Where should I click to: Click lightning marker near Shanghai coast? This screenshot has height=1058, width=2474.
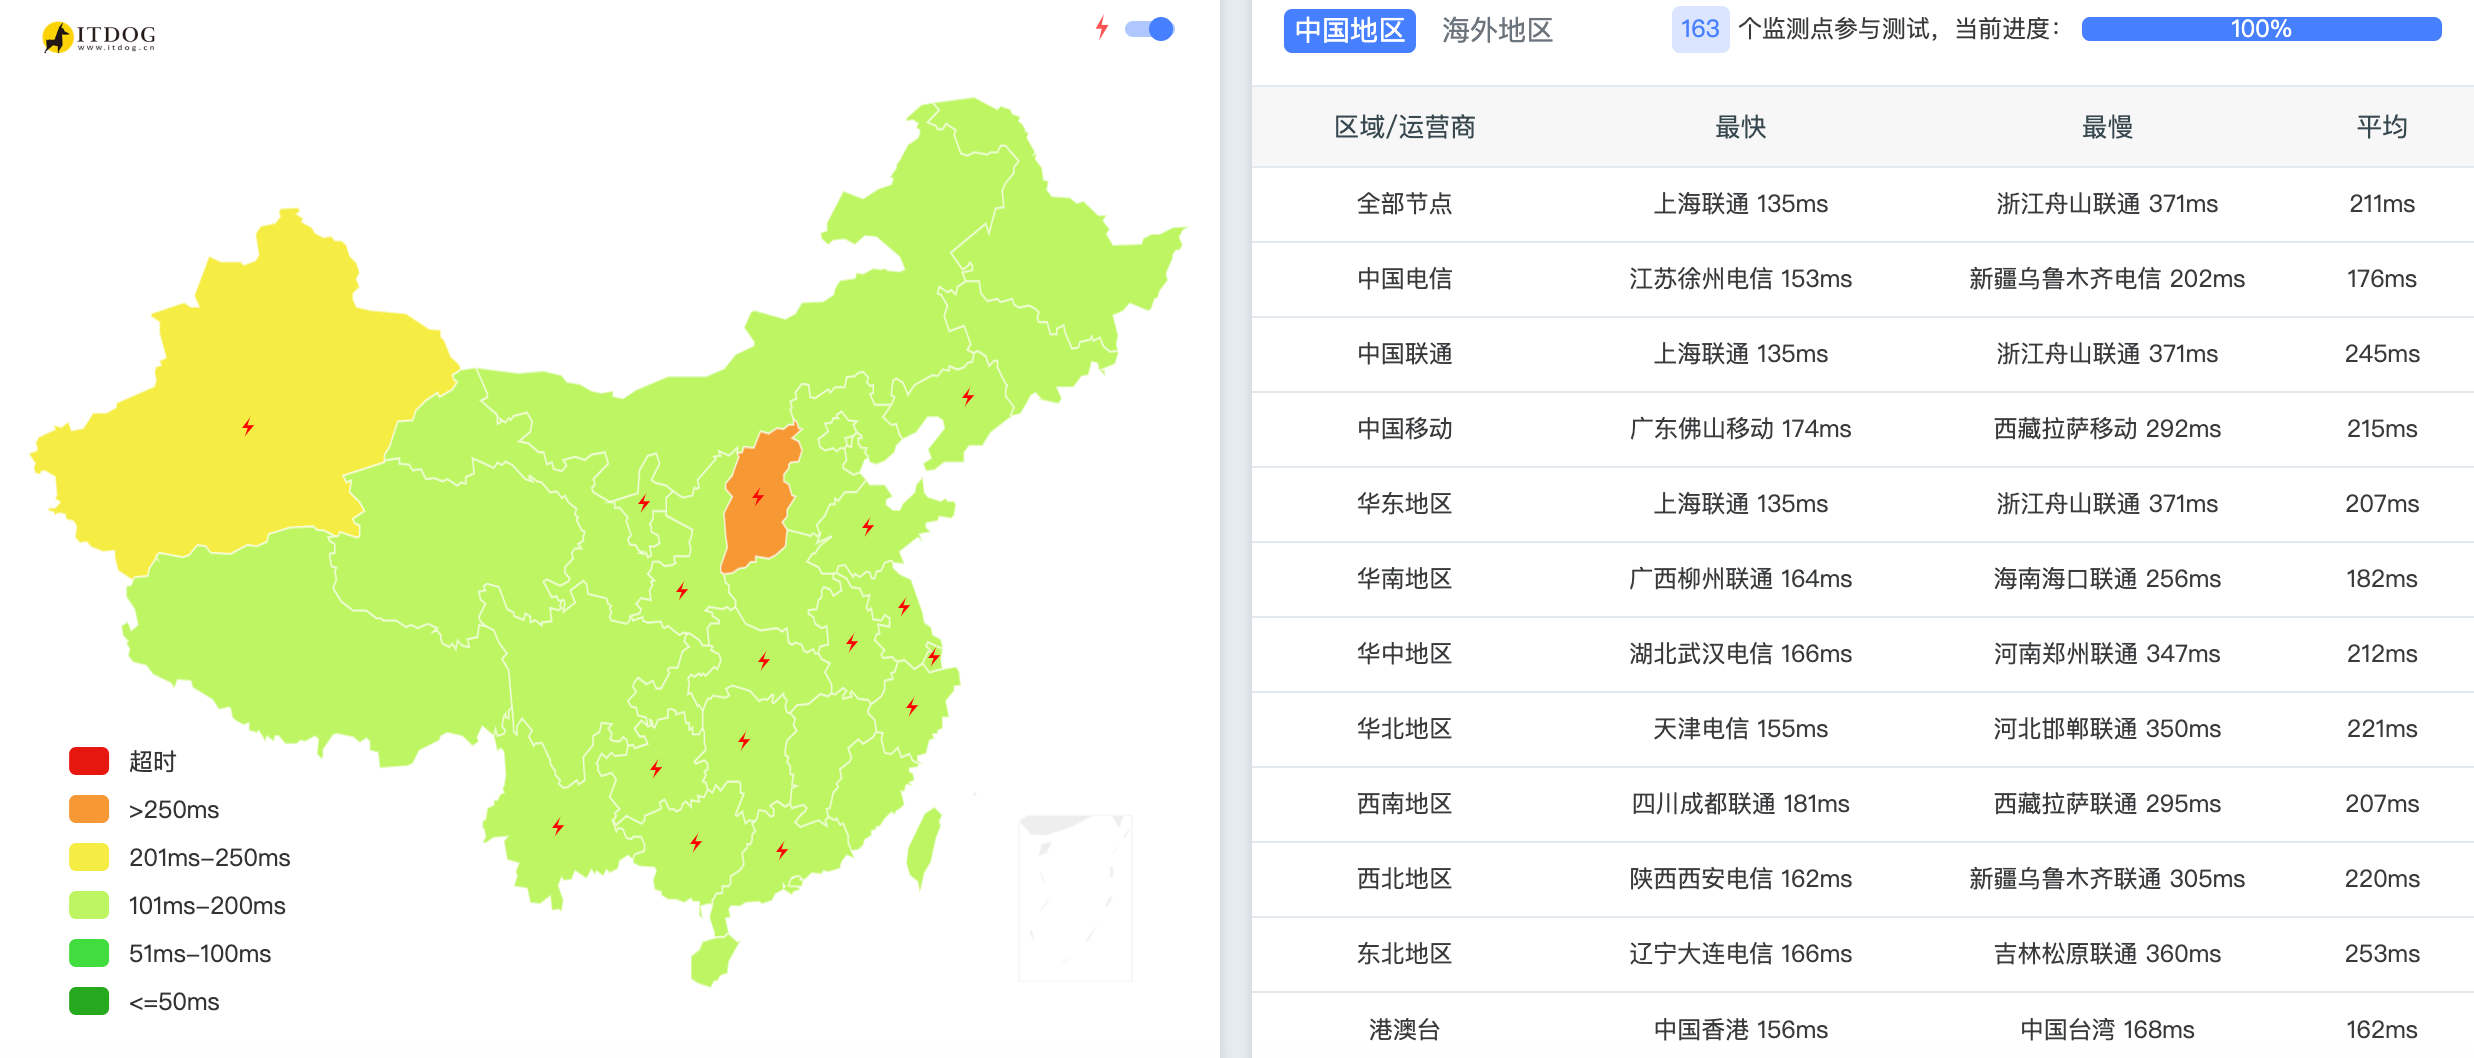tap(933, 657)
